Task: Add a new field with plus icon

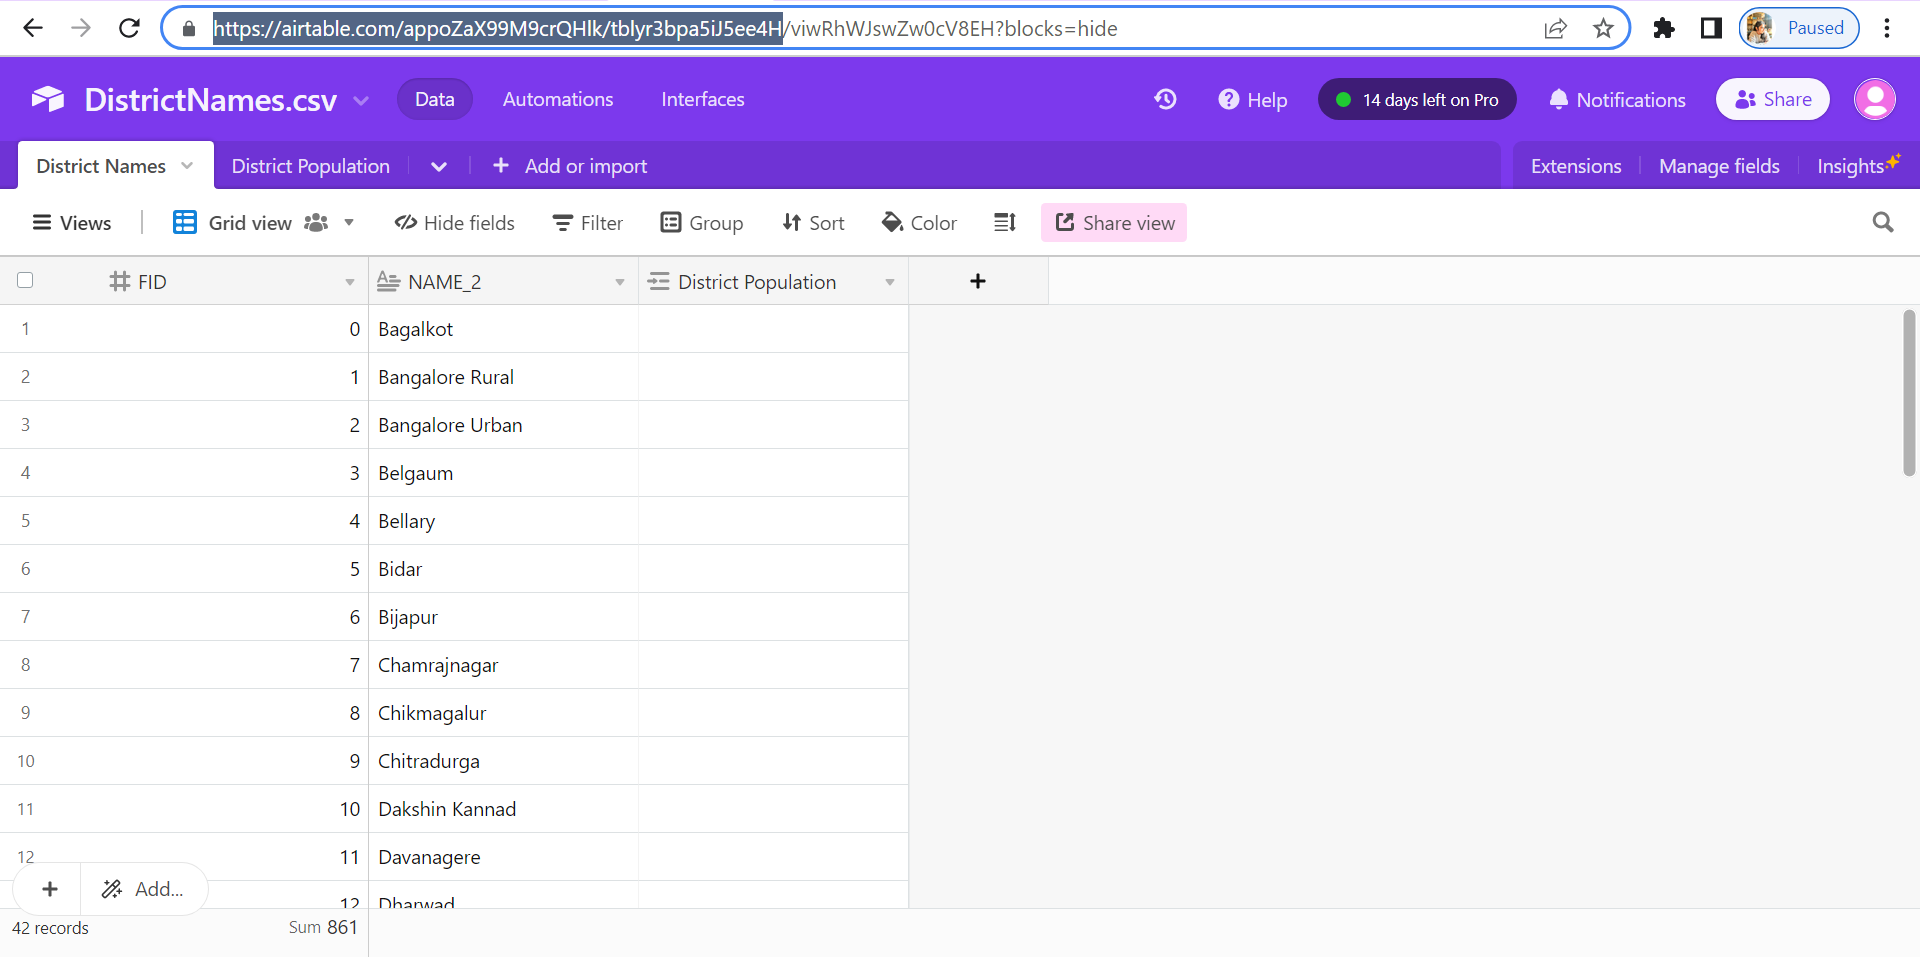Action: click(x=977, y=282)
